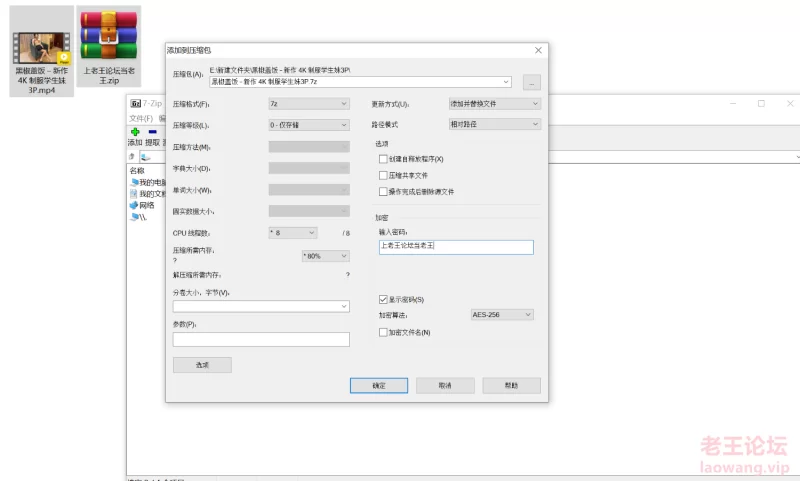Click the 名称 column header in 7-Zip
Viewport: 800px width, 481px height.
coord(137,170)
